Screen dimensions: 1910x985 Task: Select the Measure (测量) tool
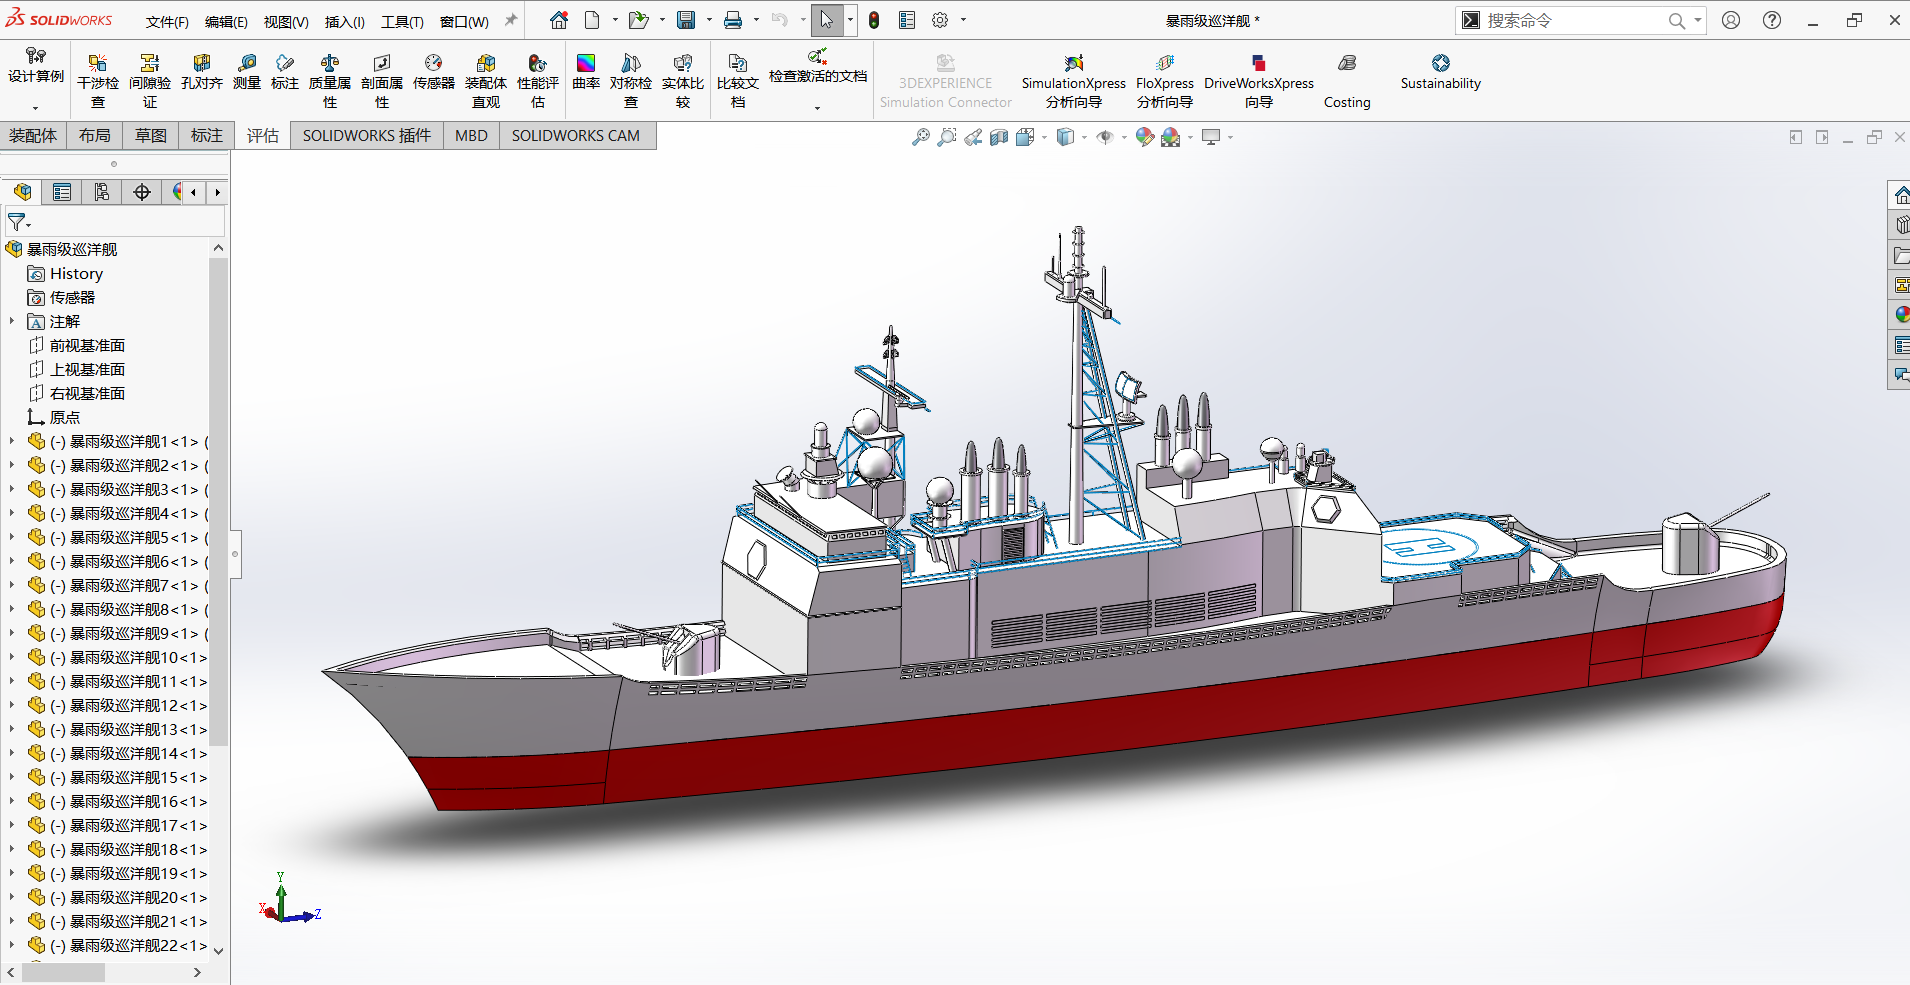(x=247, y=72)
